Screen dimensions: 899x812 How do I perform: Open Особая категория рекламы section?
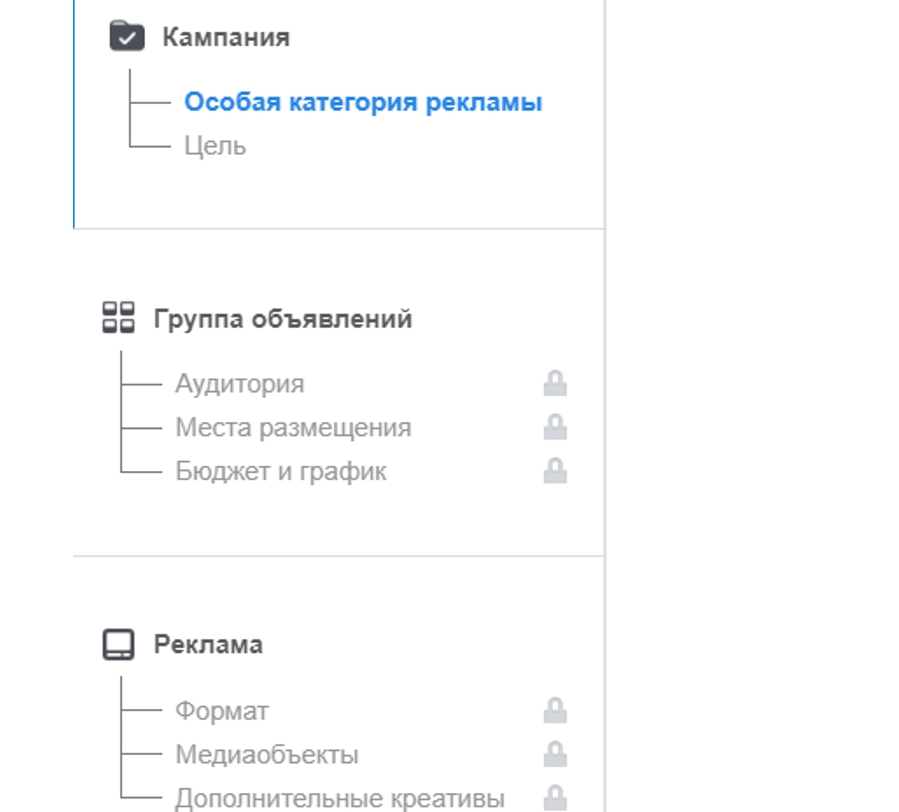(363, 102)
